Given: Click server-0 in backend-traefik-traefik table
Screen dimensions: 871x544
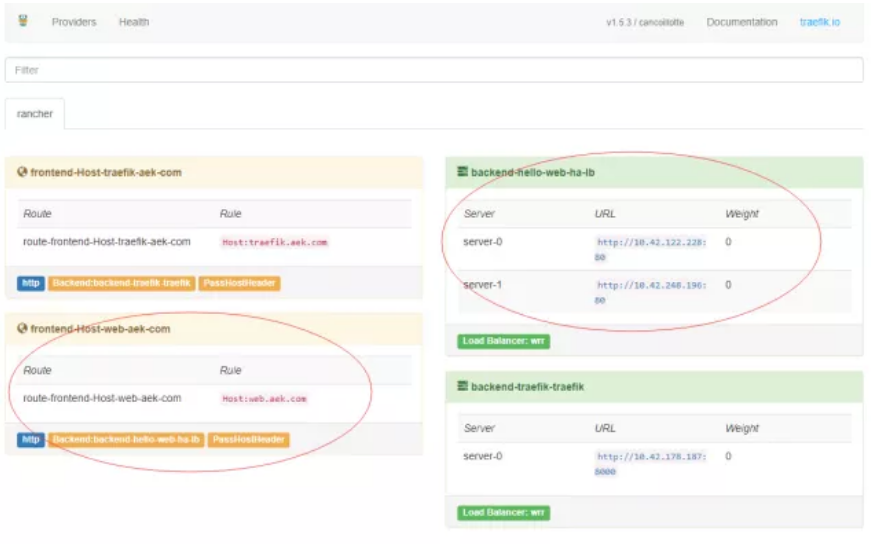Looking at the screenshot, I should pyautogui.click(x=483, y=456).
